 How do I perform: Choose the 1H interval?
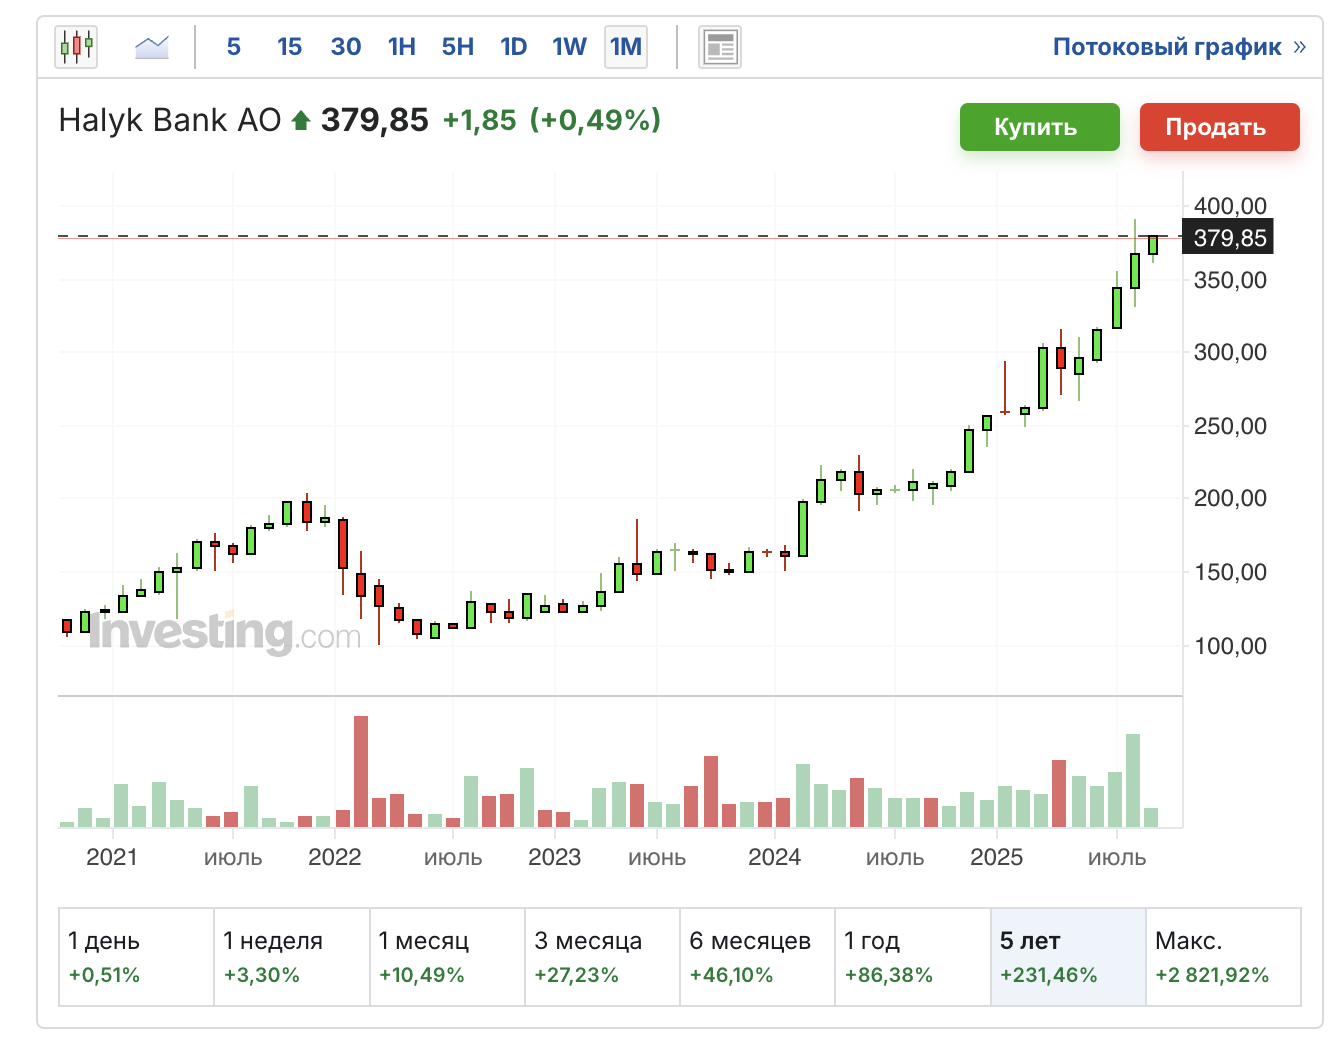[402, 47]
